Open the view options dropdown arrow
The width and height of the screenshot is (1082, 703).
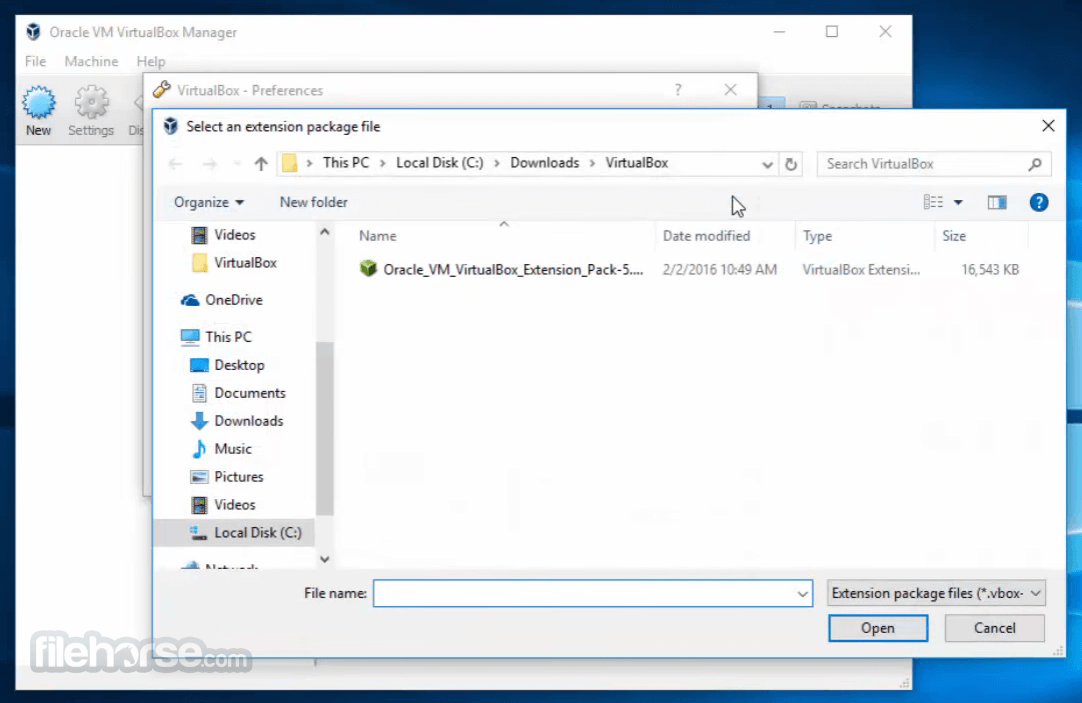coord(958,202)
